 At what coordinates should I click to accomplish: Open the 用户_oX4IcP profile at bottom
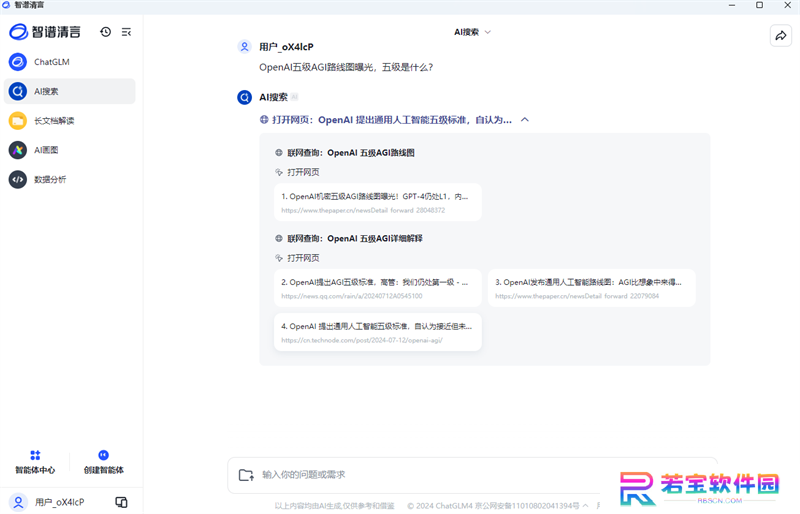click(x=48, y=502)
